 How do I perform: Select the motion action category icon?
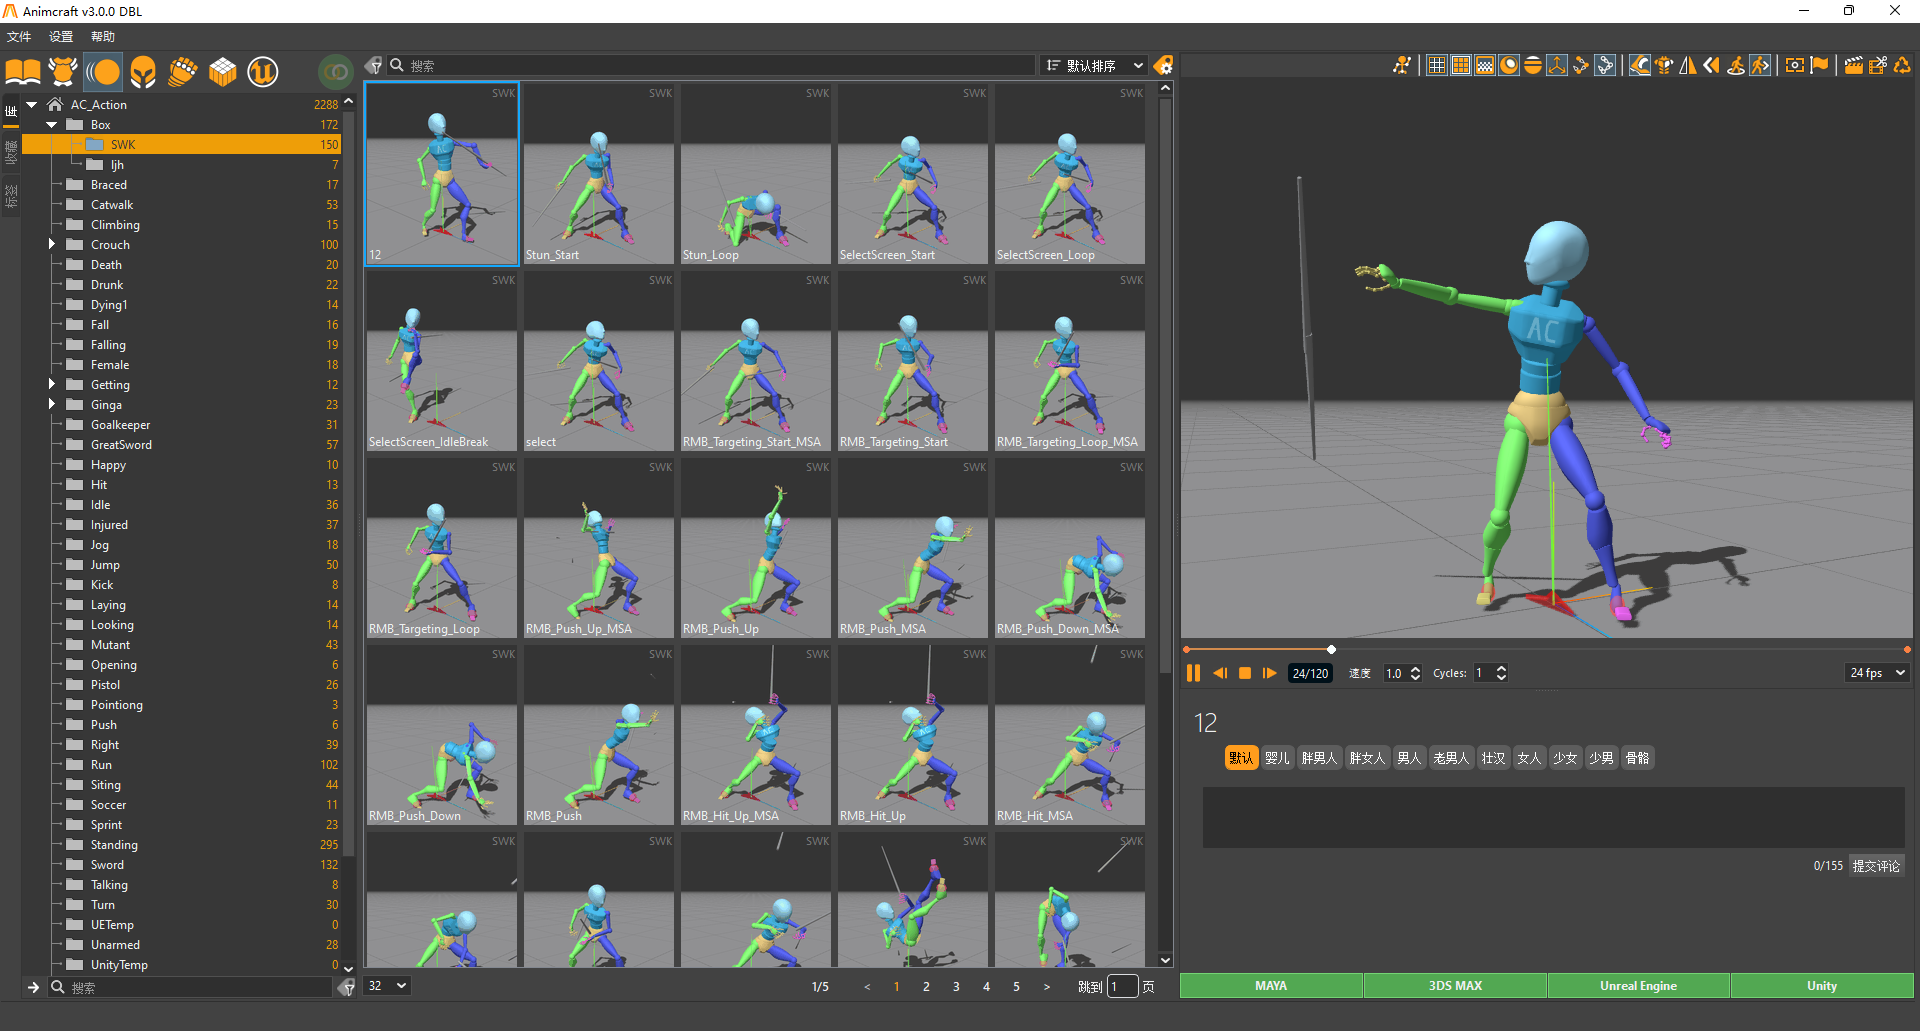[103, 71]
